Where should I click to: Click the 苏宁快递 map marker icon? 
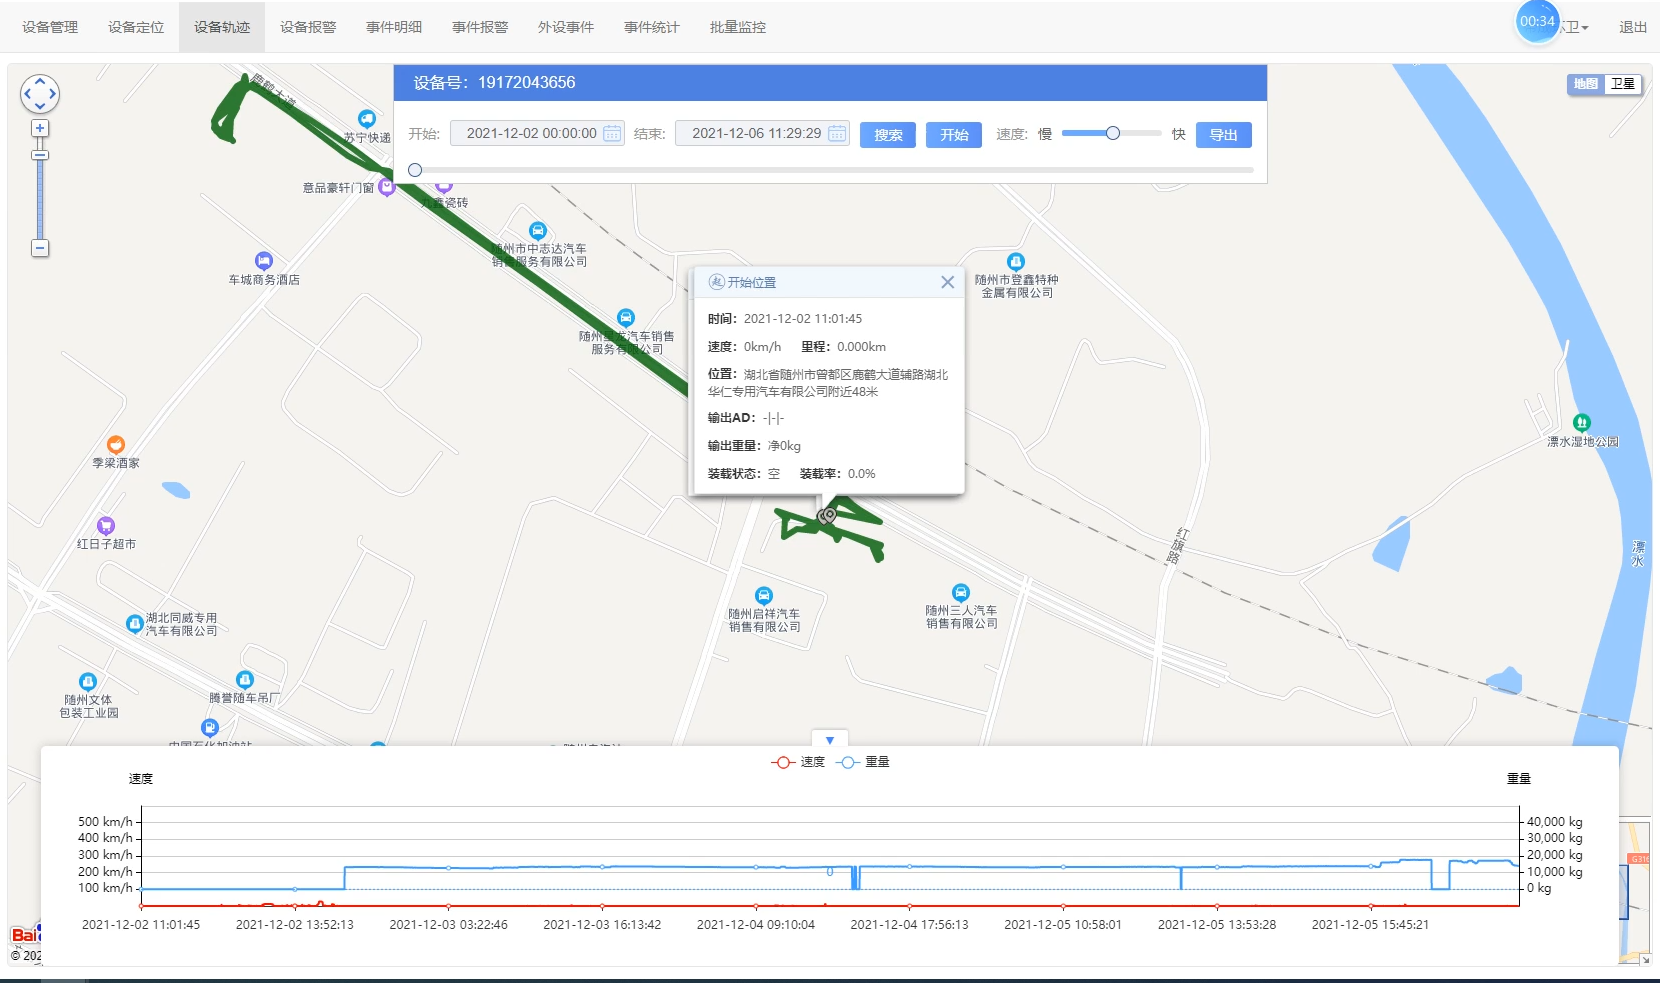[367, 119]
